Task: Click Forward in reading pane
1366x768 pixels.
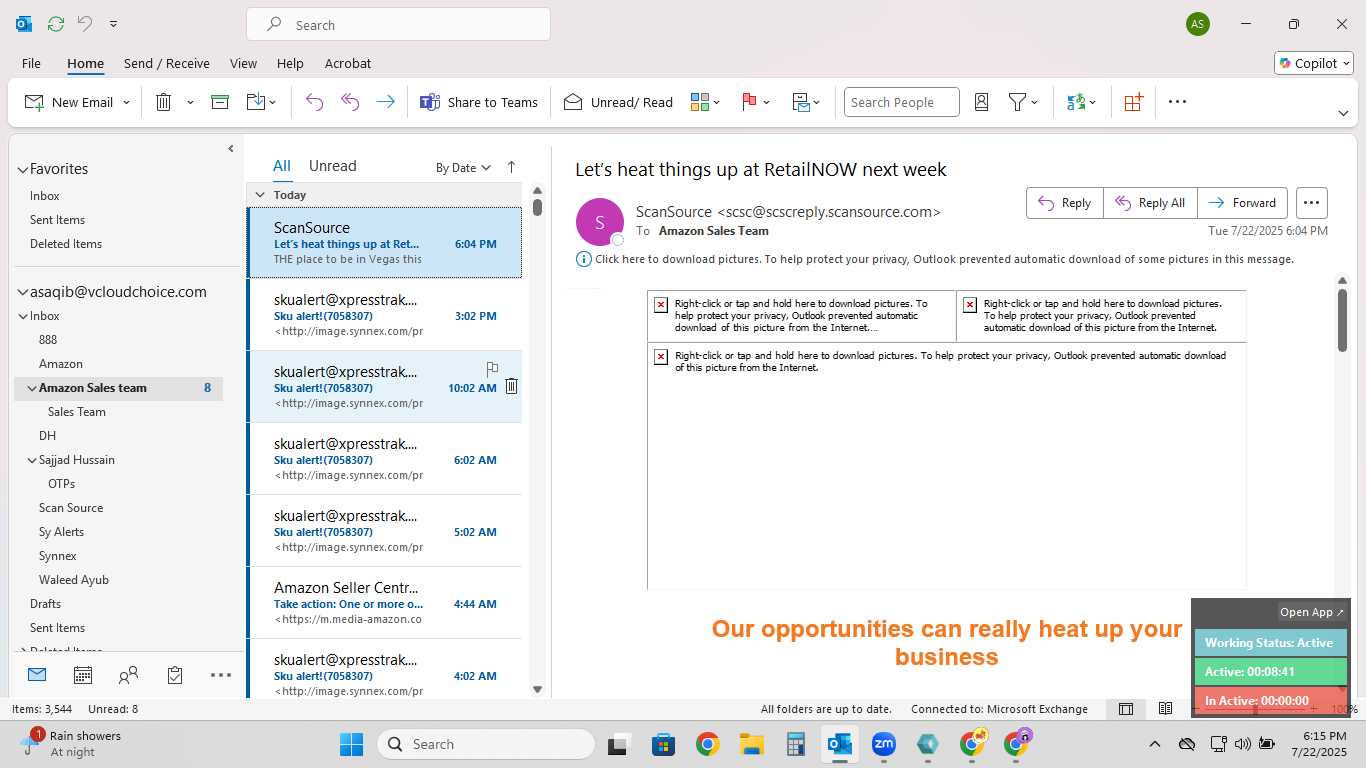Action: 1242,203
